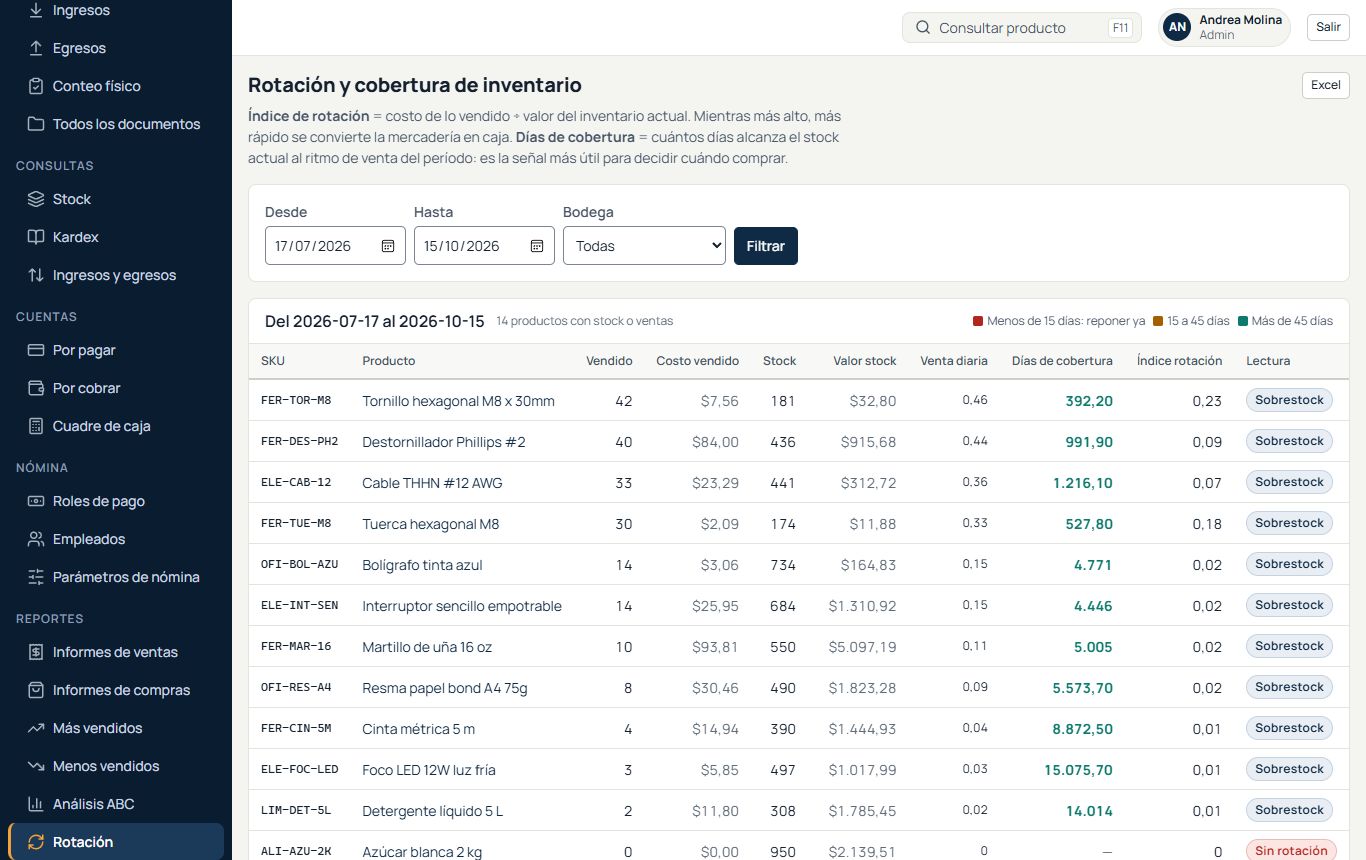Click the Egresos upload arrow icon
The image size is (1366, 860).
36,48
